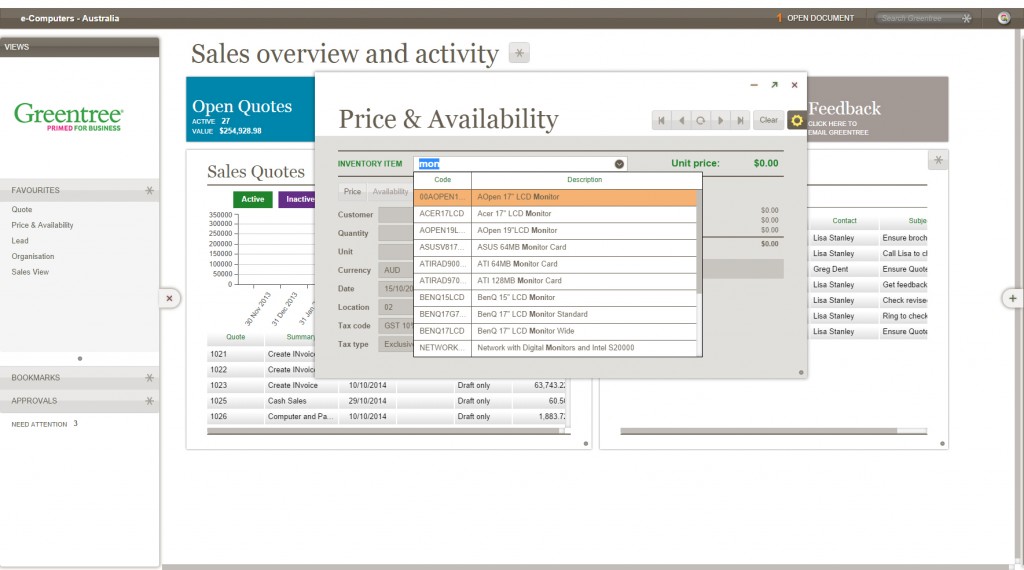
Task: Switch to the Price tab
Action: pyautogui.click(x=352, y=191)
